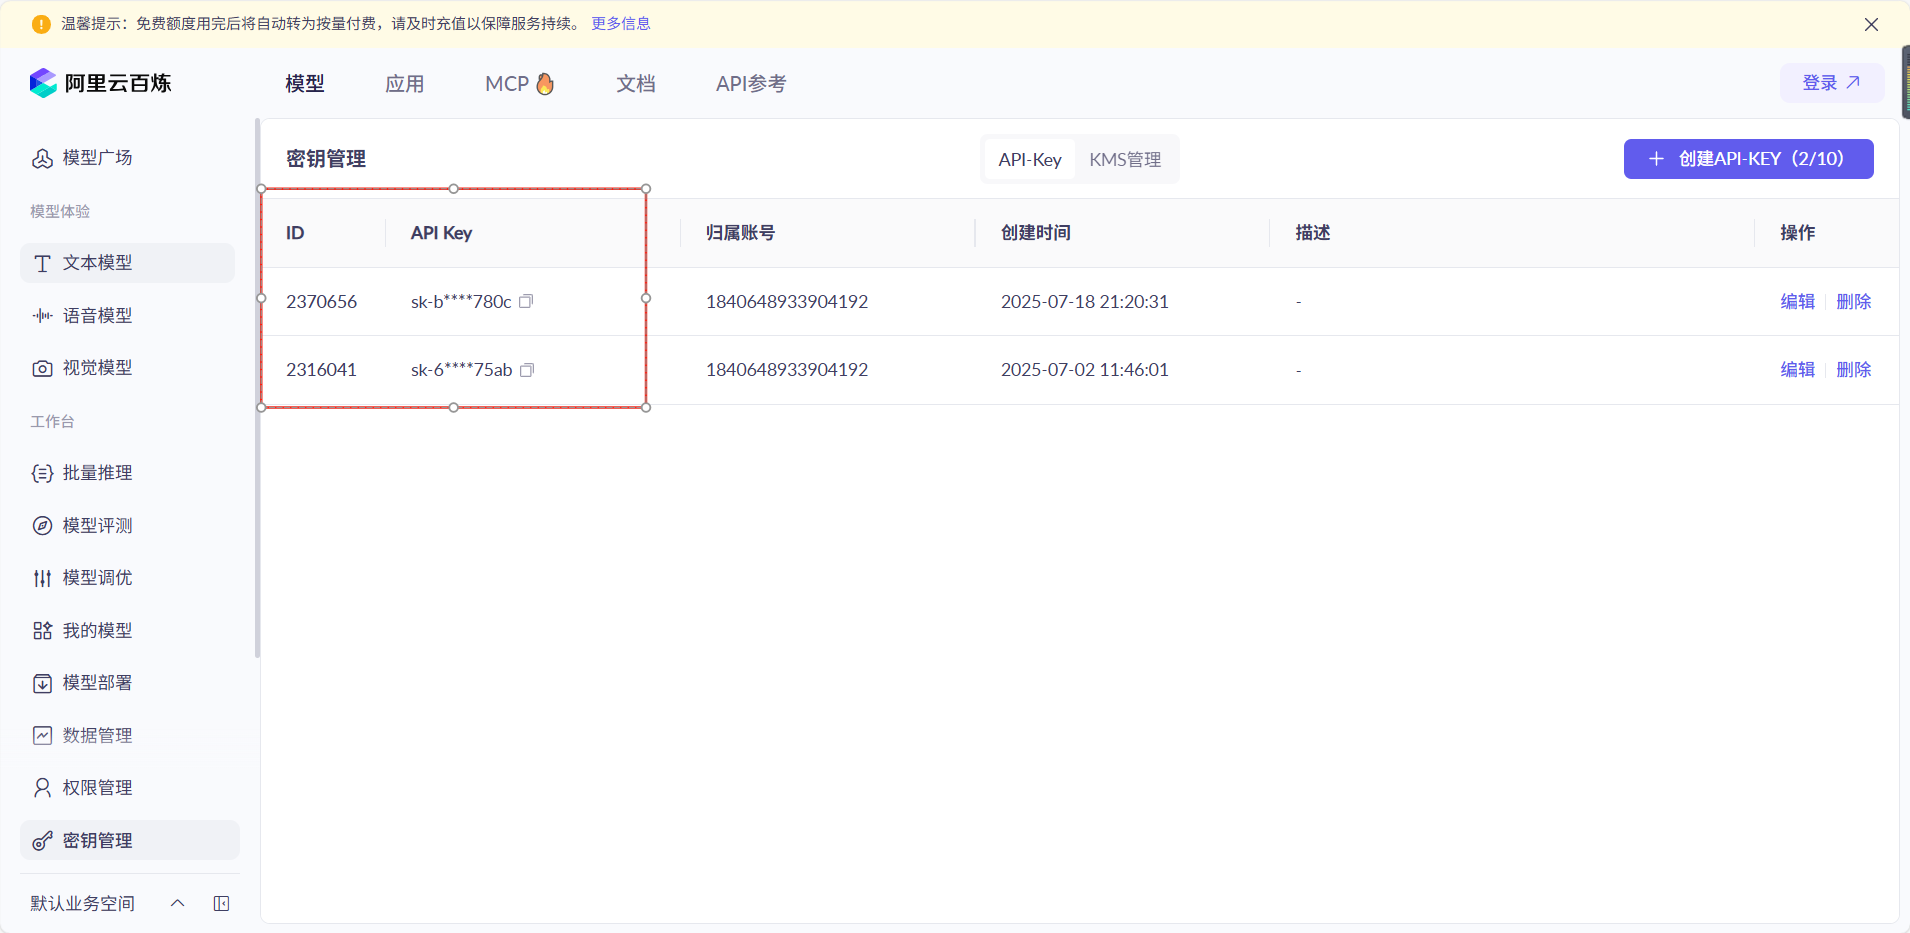Click the ID cell 2370656
This screenshot has width=1910, height=933.
tap(321, 302)
